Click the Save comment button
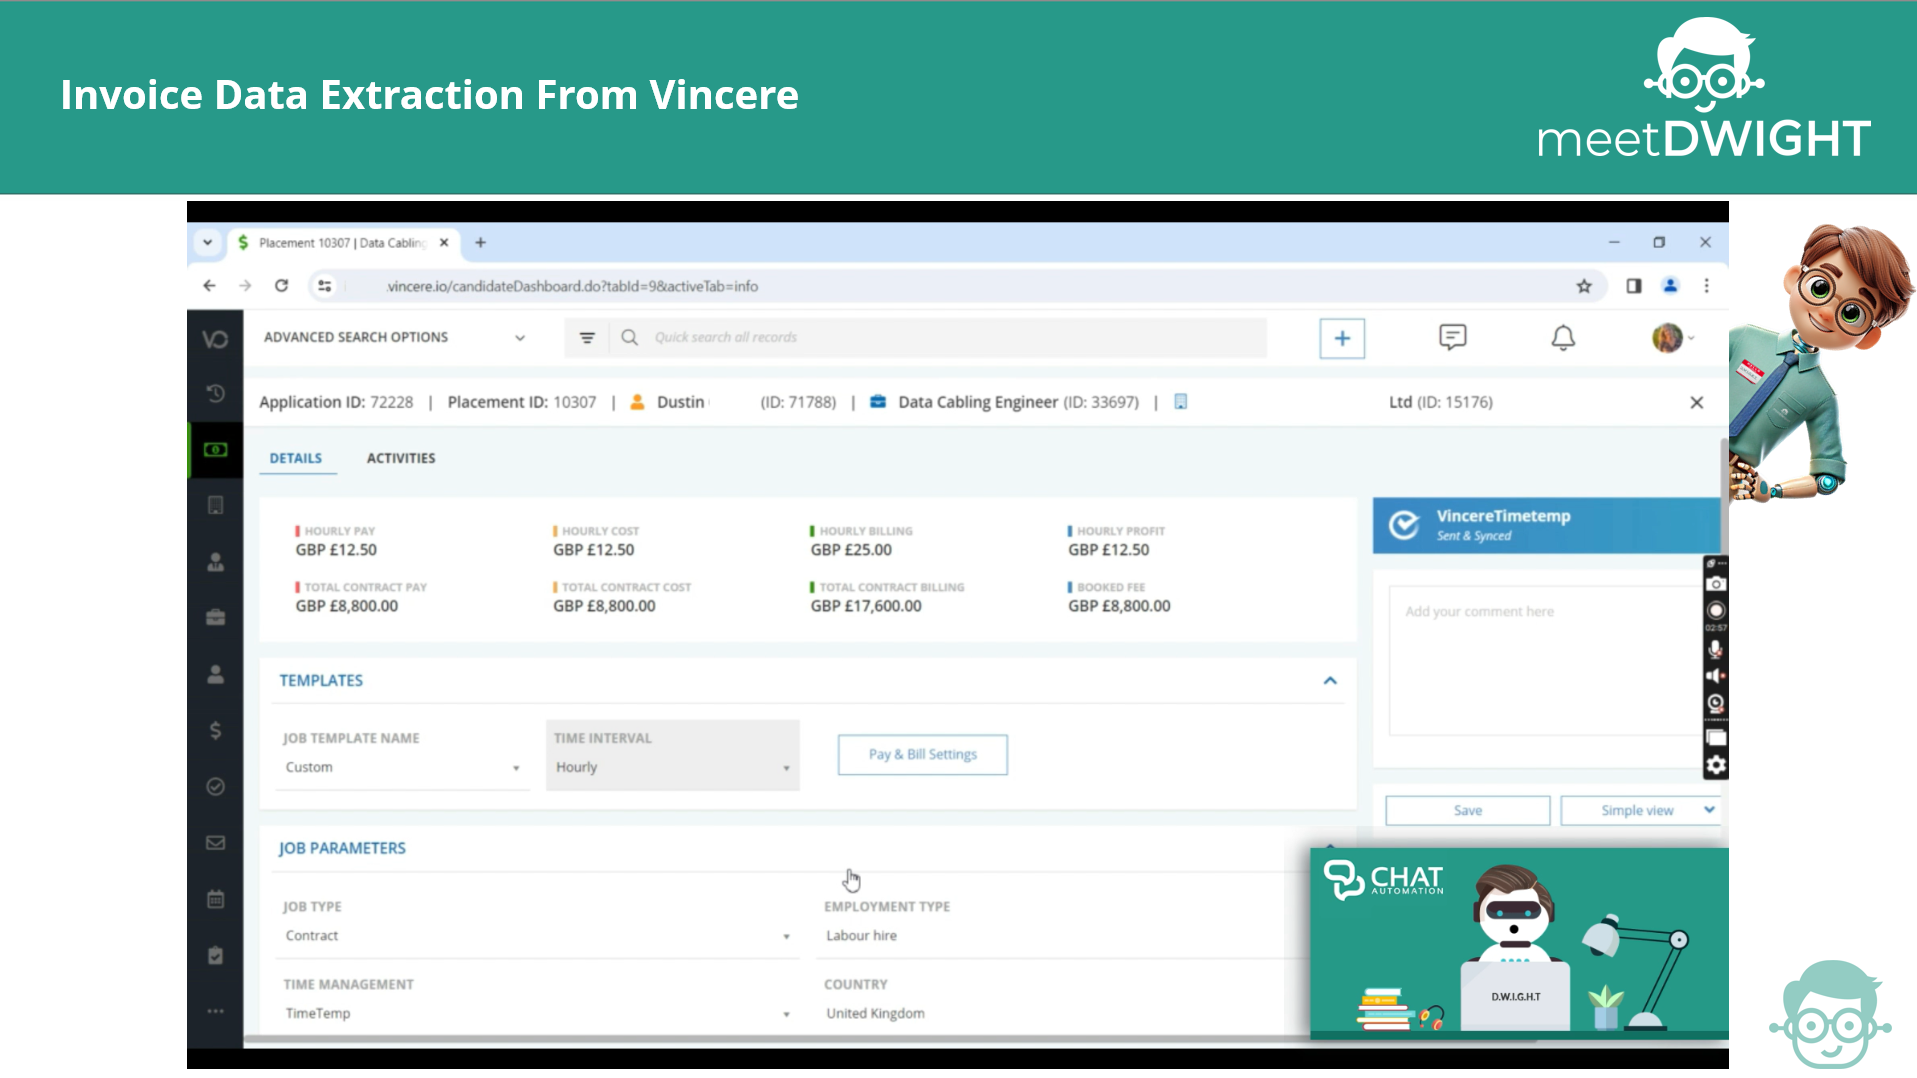Viewport: 1917px width, 1078px height. 1467,811
